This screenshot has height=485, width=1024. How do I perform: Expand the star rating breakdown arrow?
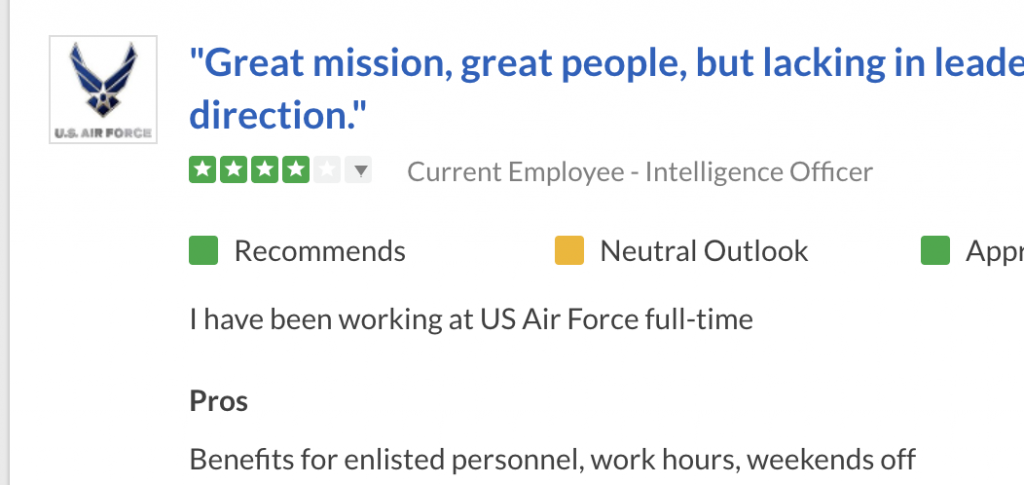pyautogui.click(x=360, y=171)
